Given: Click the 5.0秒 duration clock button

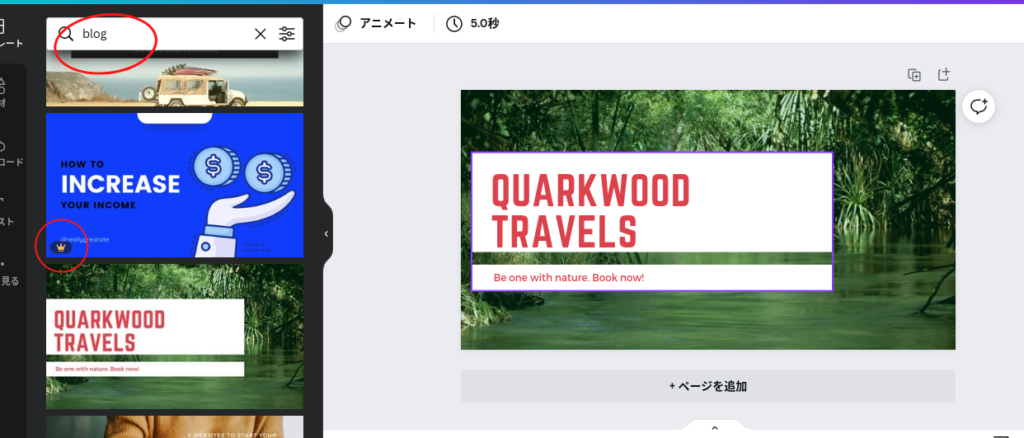Looking at the screenshot, I should click(473, 23).
